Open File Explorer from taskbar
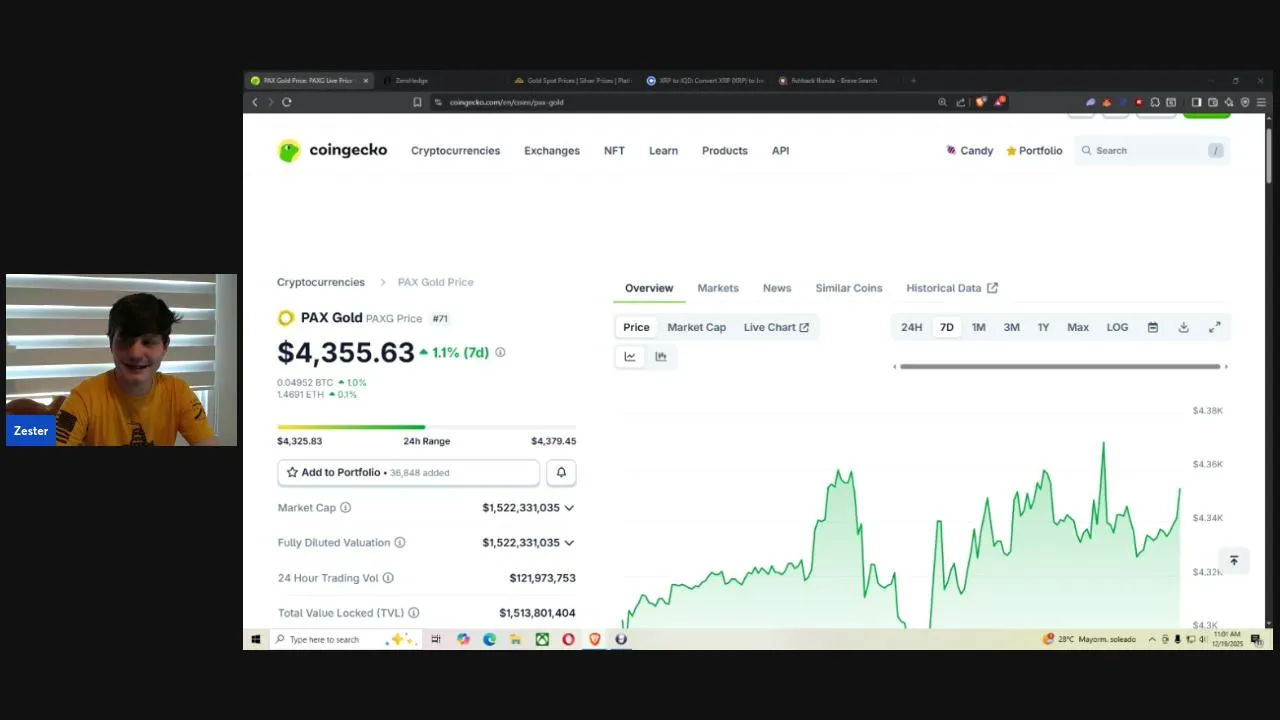1280x720 pixels. pos(515,639)
